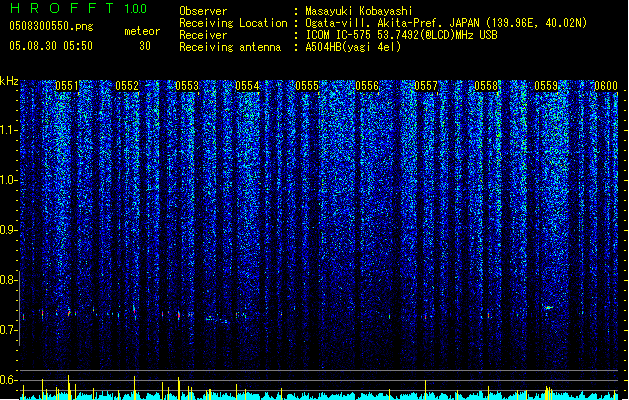Image resolution: width=629 pixels, height=400 pixels.
Task: Click the 0600 time marker
Action: click(x=606, y=86)
